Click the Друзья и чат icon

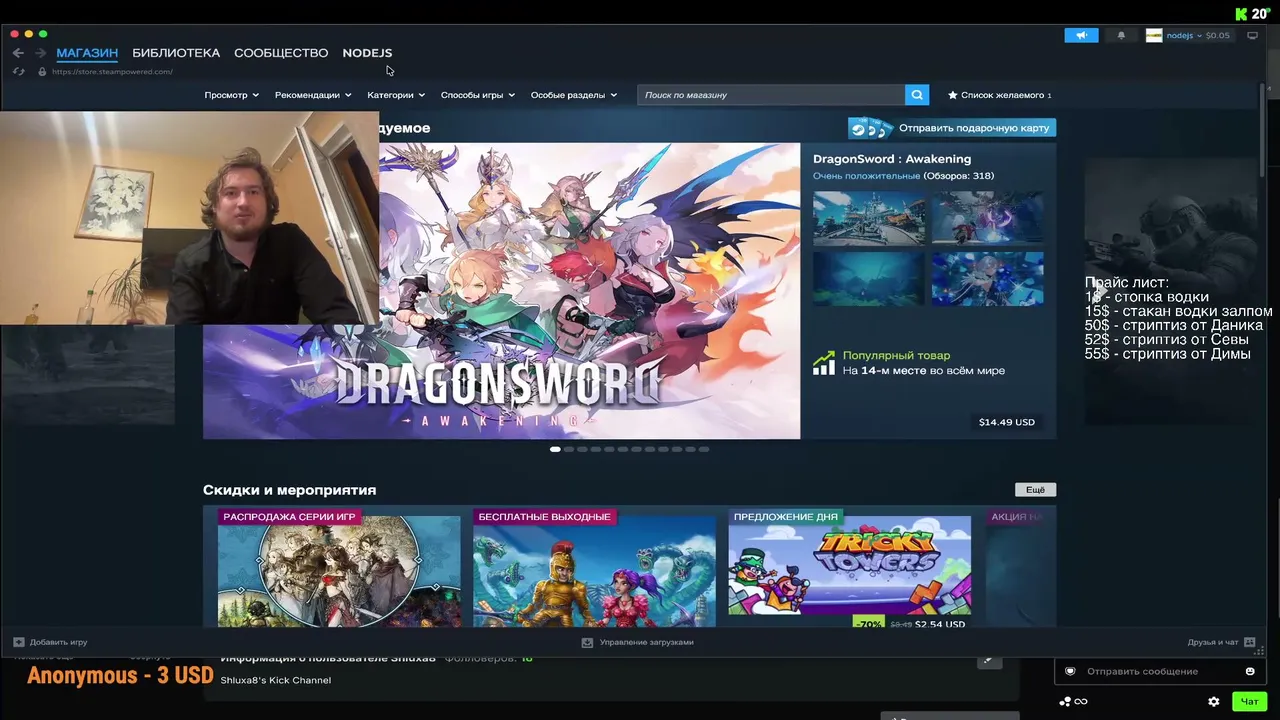[1248, 642]
